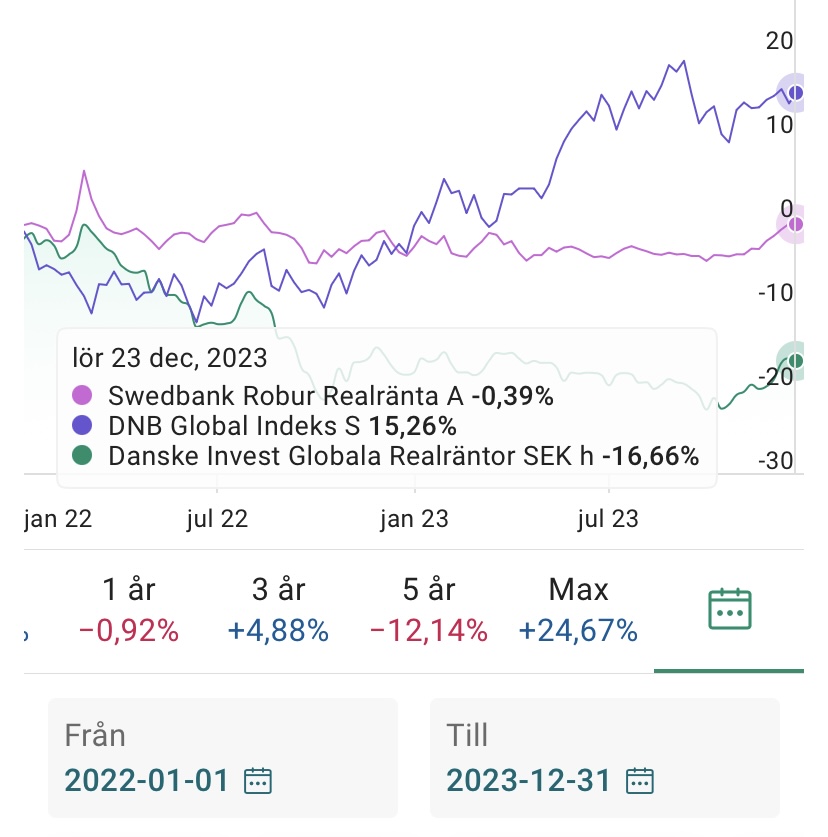828x837 pixels.
Task: Click the jan 23 axis label
Action: pos(414,519)
